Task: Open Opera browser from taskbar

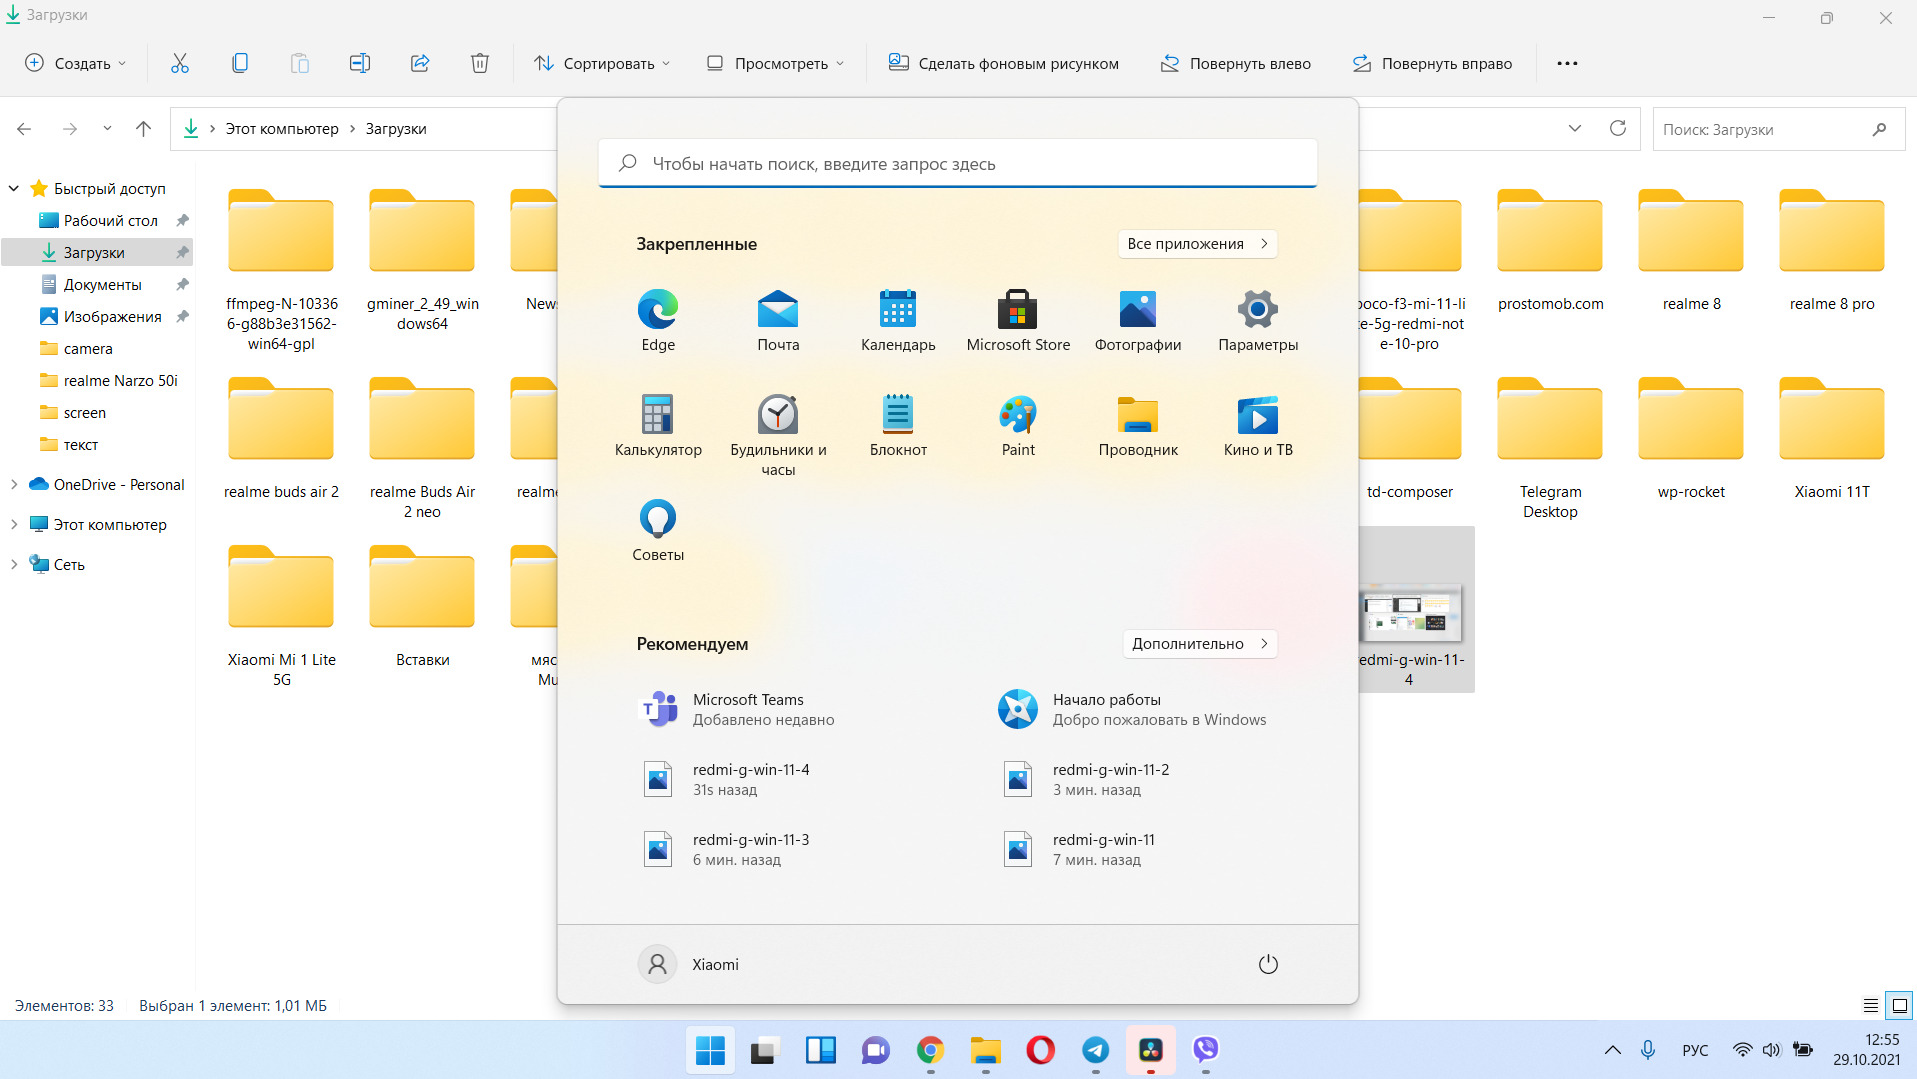Action: click(1041, 1050)
